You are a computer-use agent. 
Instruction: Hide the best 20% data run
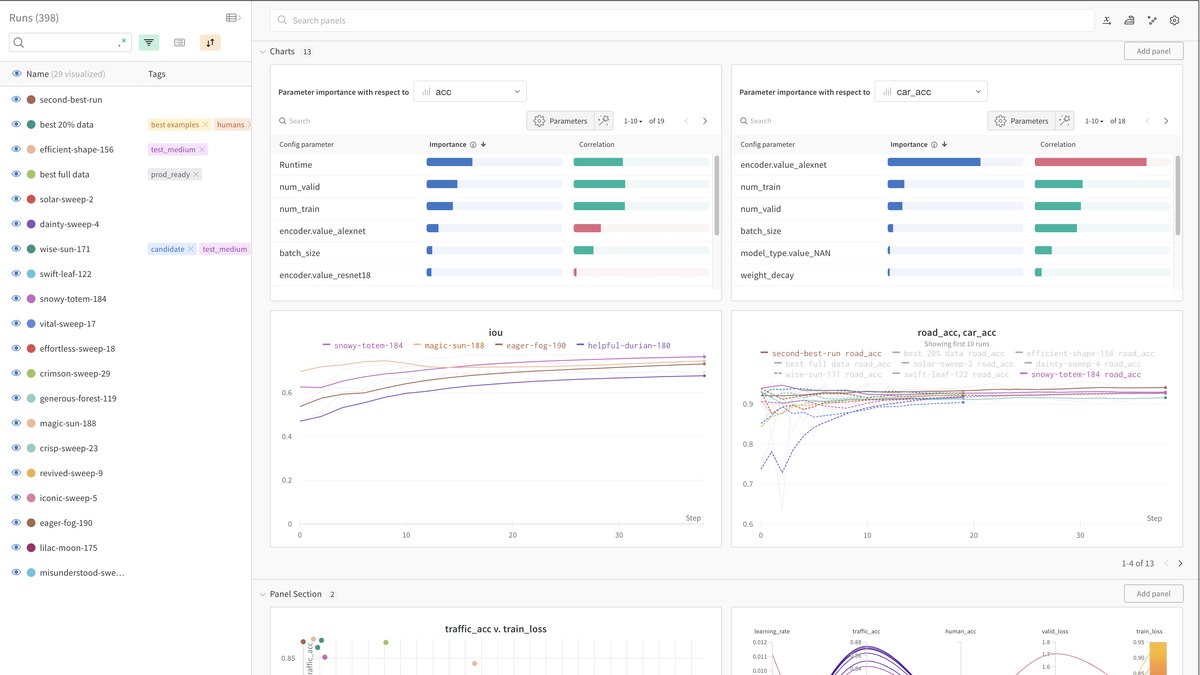16,125
